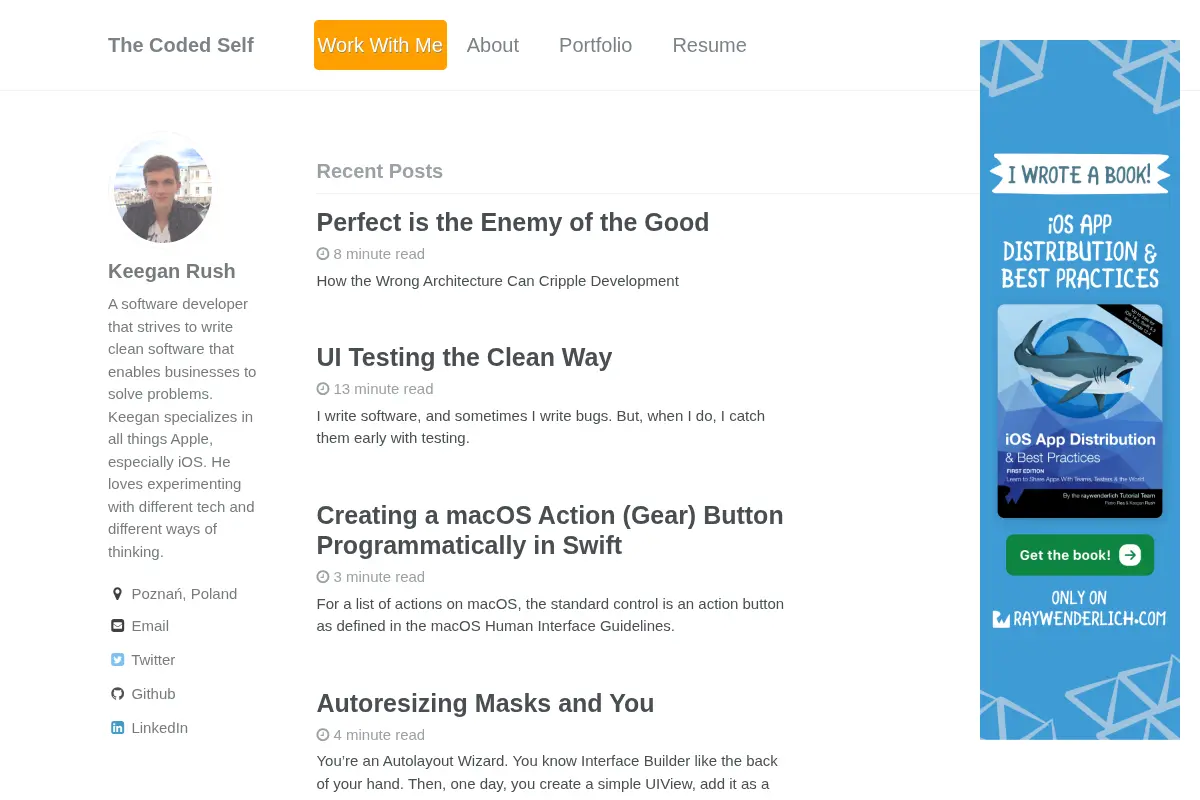Click the clock icon beside 3 minute read
The height and width of the screenshot is (800, 1200).
point(323,577)
